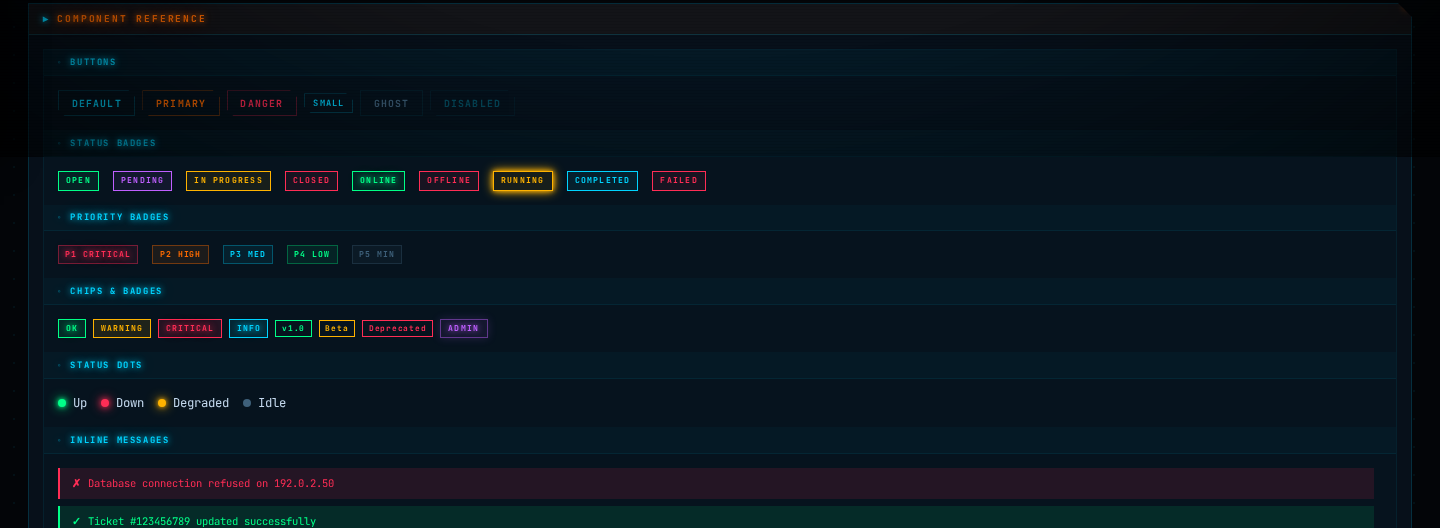
Task: Click the Deprecated chip
Action: 397,328
